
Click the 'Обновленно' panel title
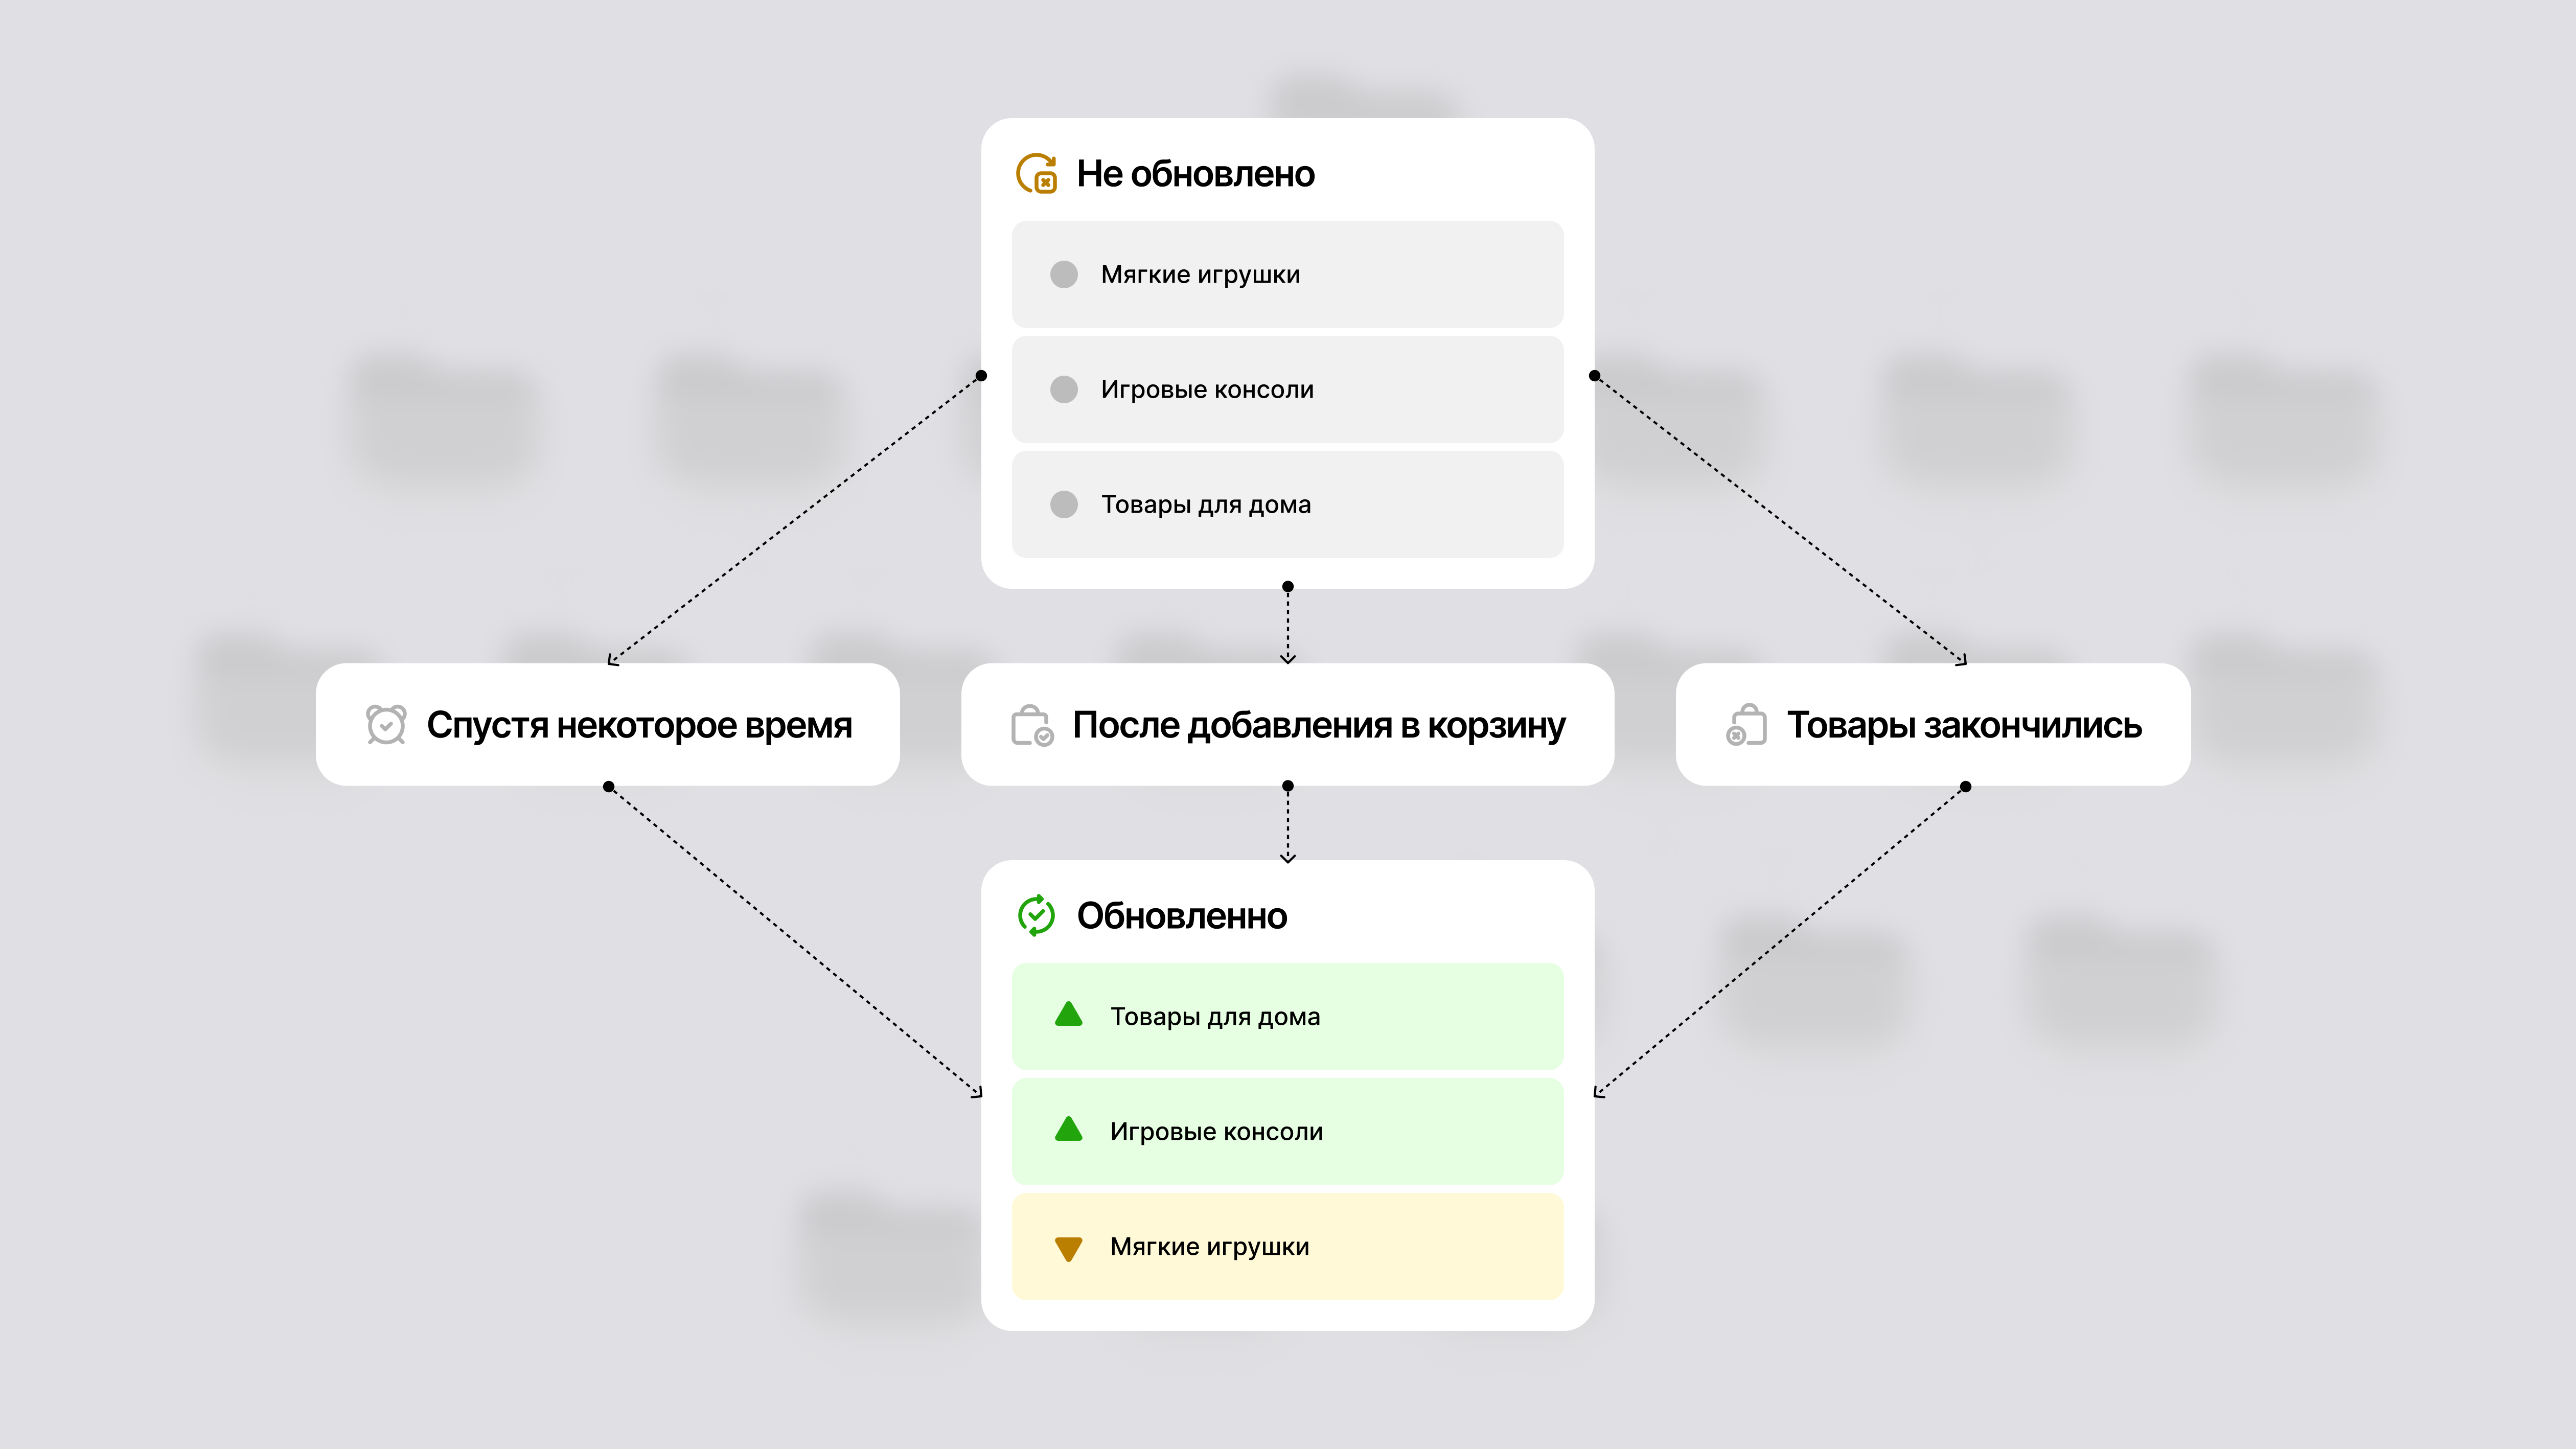1181,916
